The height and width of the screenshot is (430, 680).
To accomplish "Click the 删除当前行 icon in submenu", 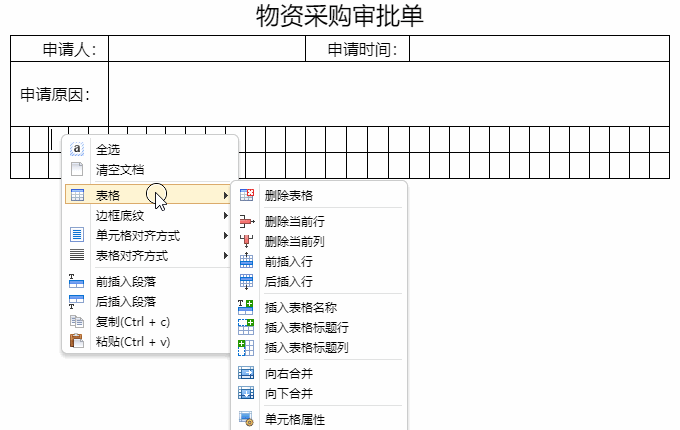I will tap(247, 221).
